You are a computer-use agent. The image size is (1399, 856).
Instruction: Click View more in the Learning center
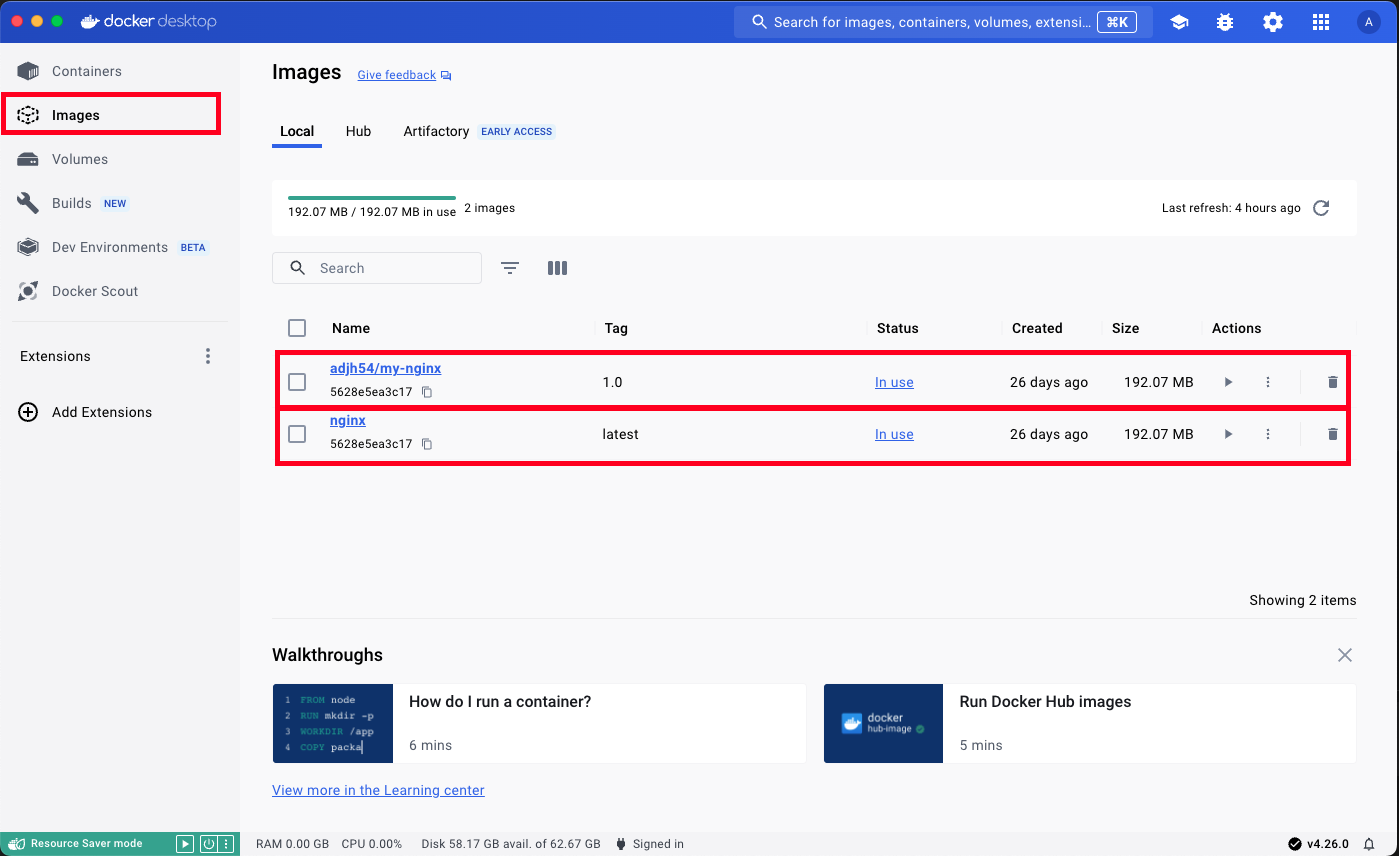point(378,790)
